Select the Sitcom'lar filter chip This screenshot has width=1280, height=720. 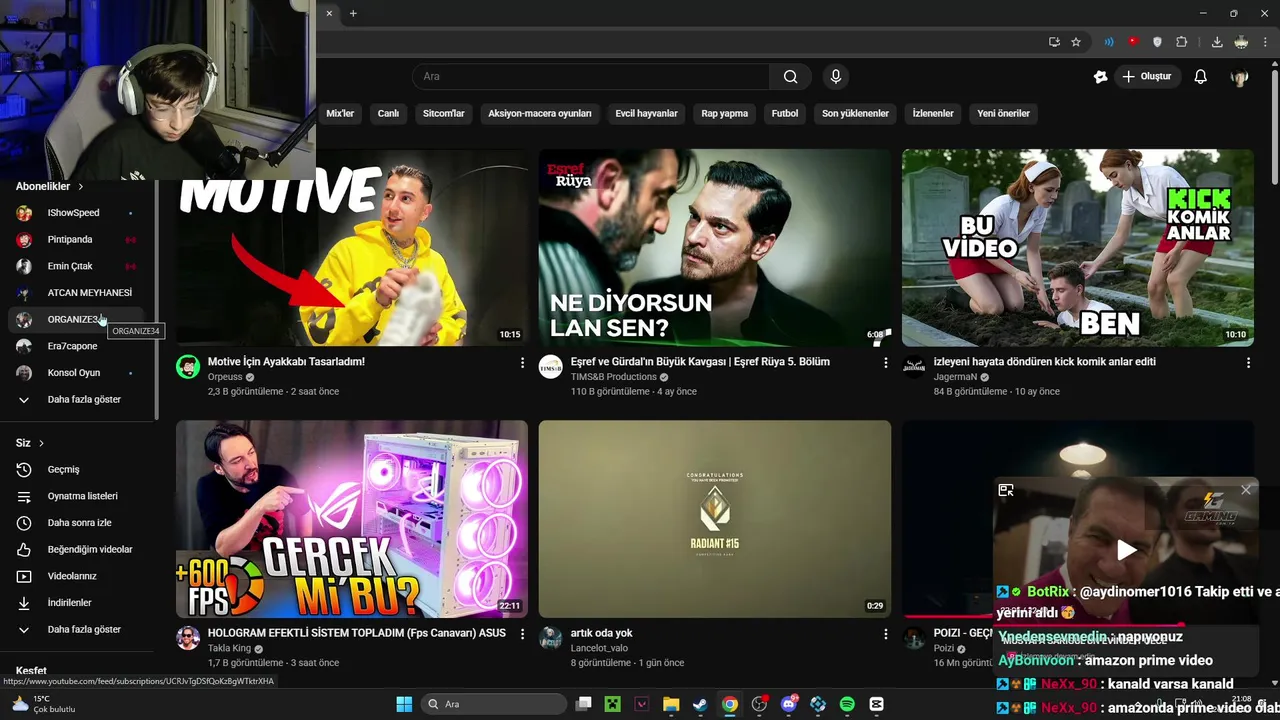tap(444, 113)
